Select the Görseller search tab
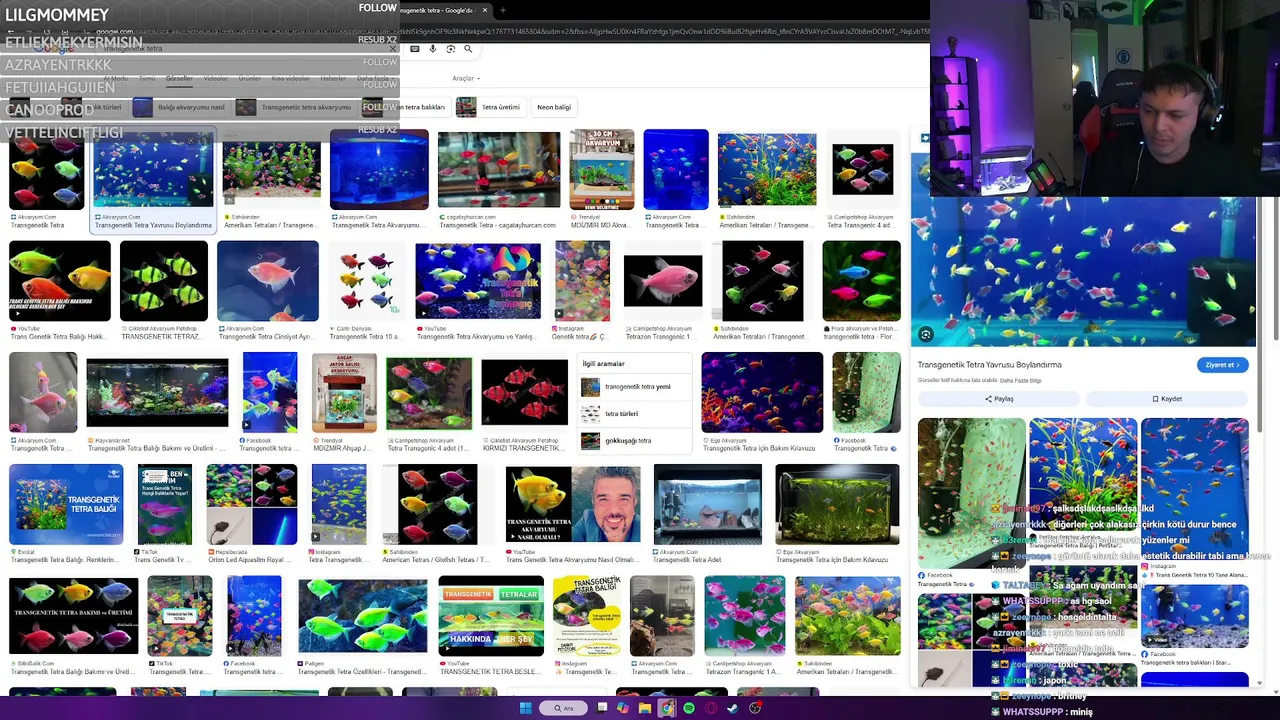Viewport: 1280px width, 720px height. pos(179,78)
